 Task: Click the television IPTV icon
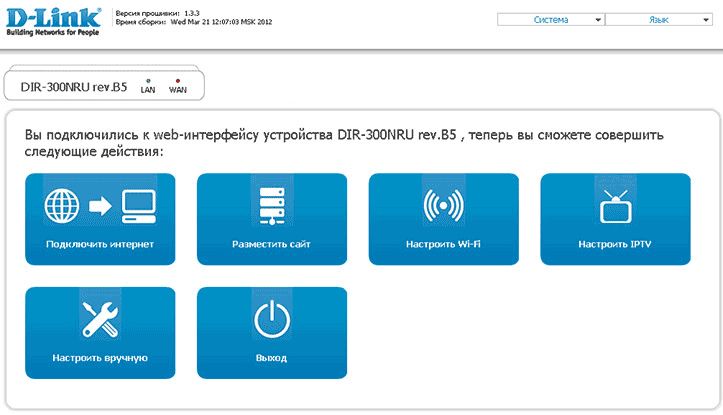615,205
